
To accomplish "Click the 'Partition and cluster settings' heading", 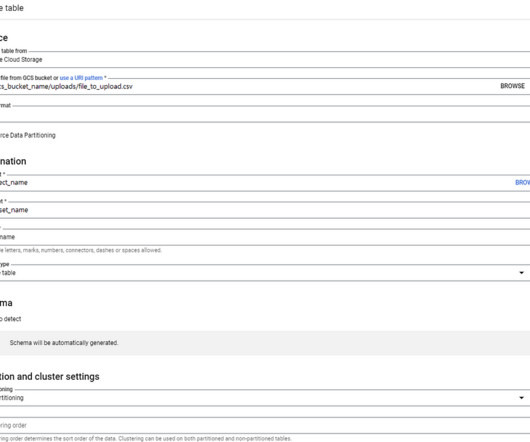I will [50, 376].
